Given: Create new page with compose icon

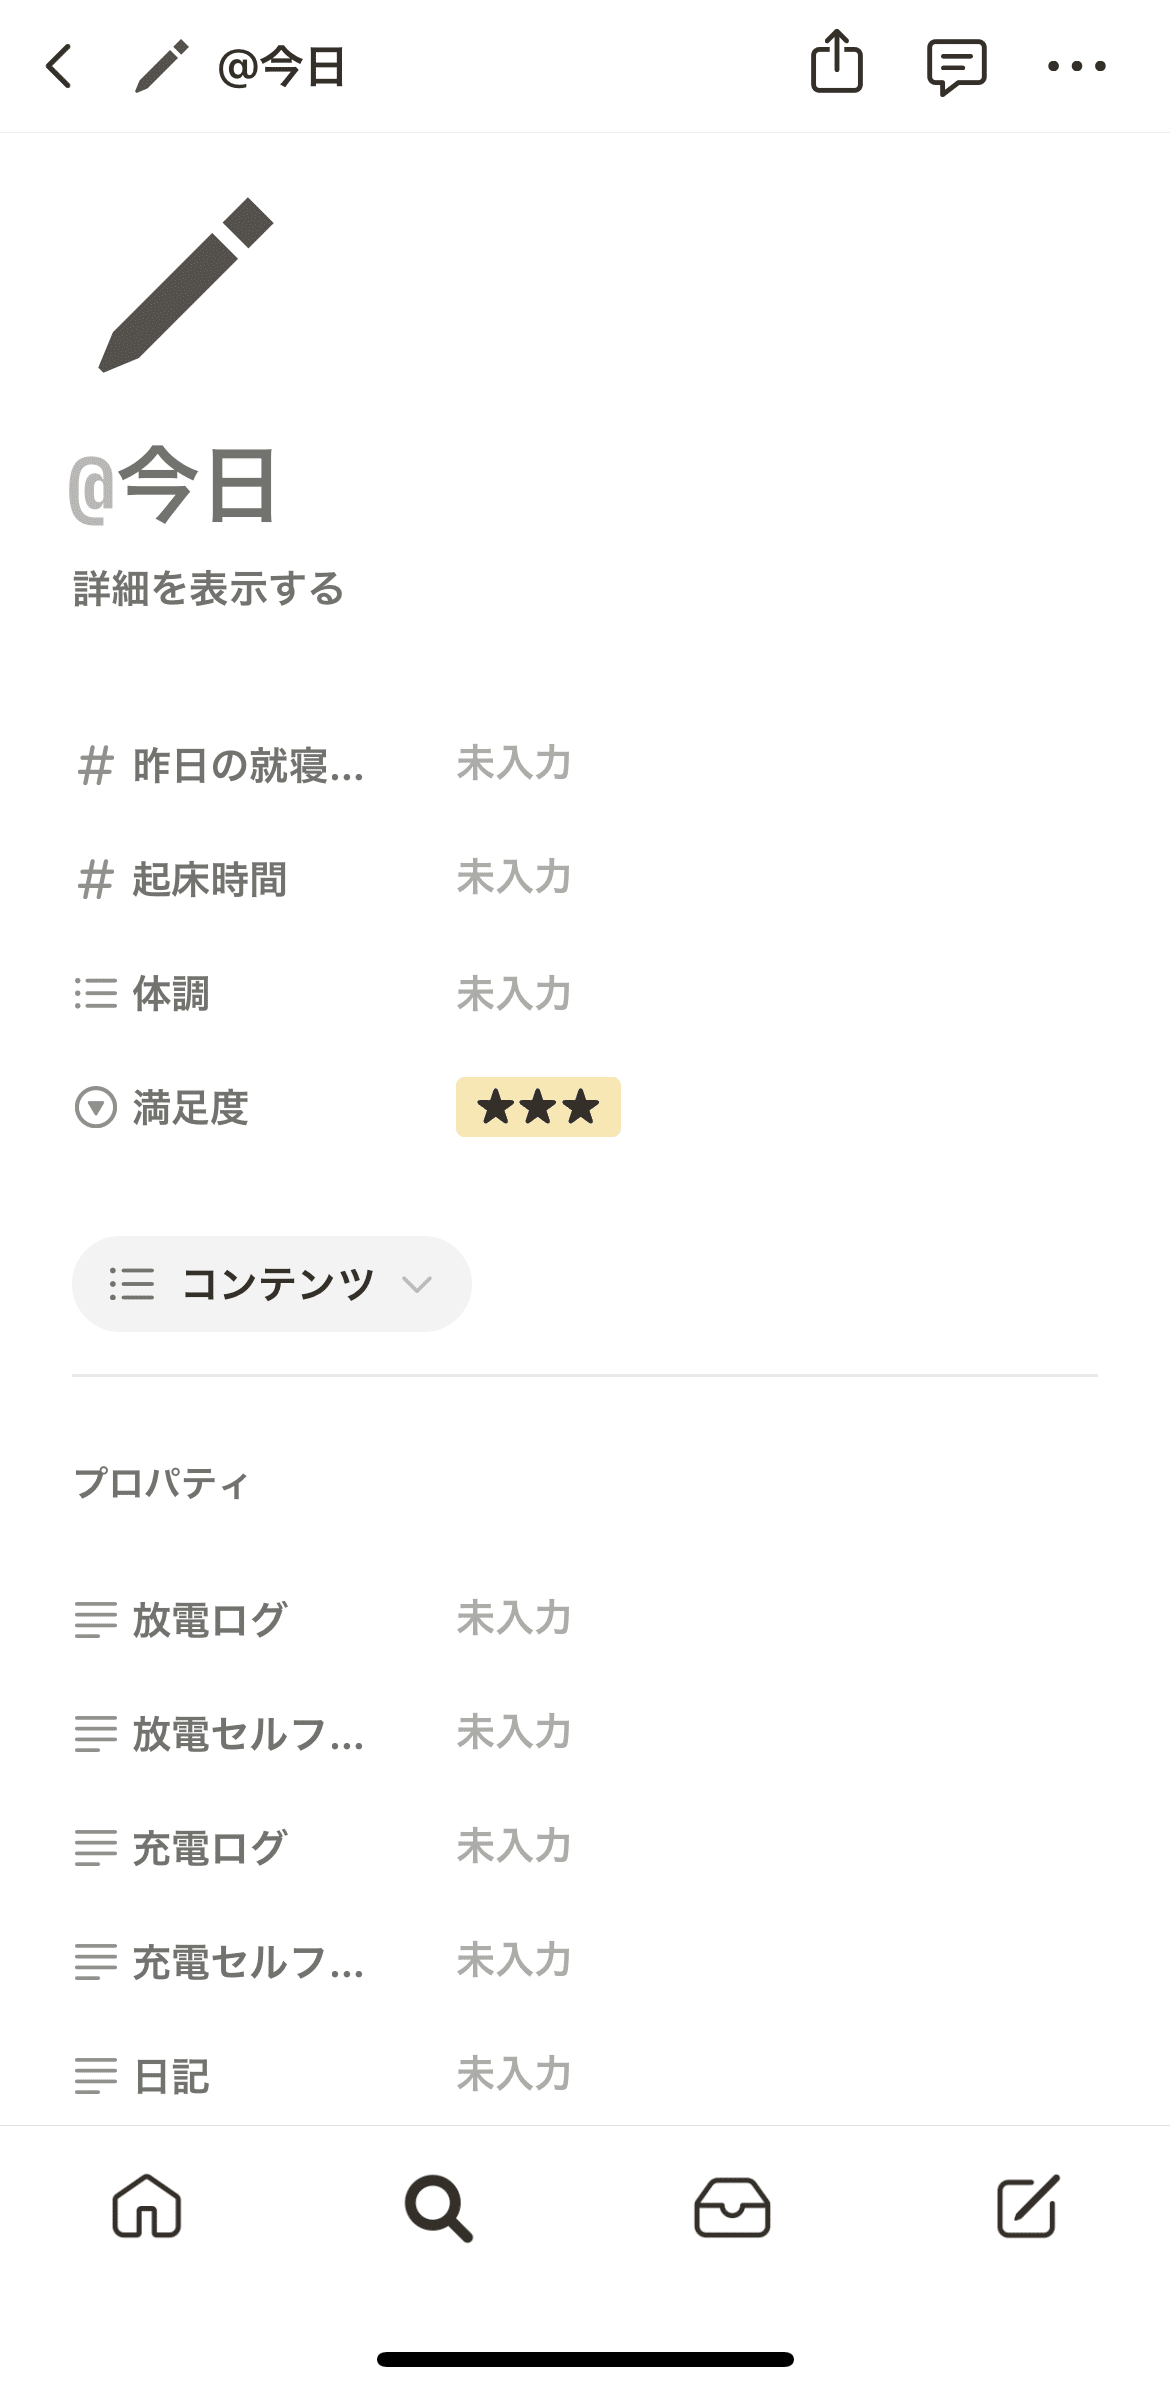Looking at the screenshot, I should tap(1027, 2206).
